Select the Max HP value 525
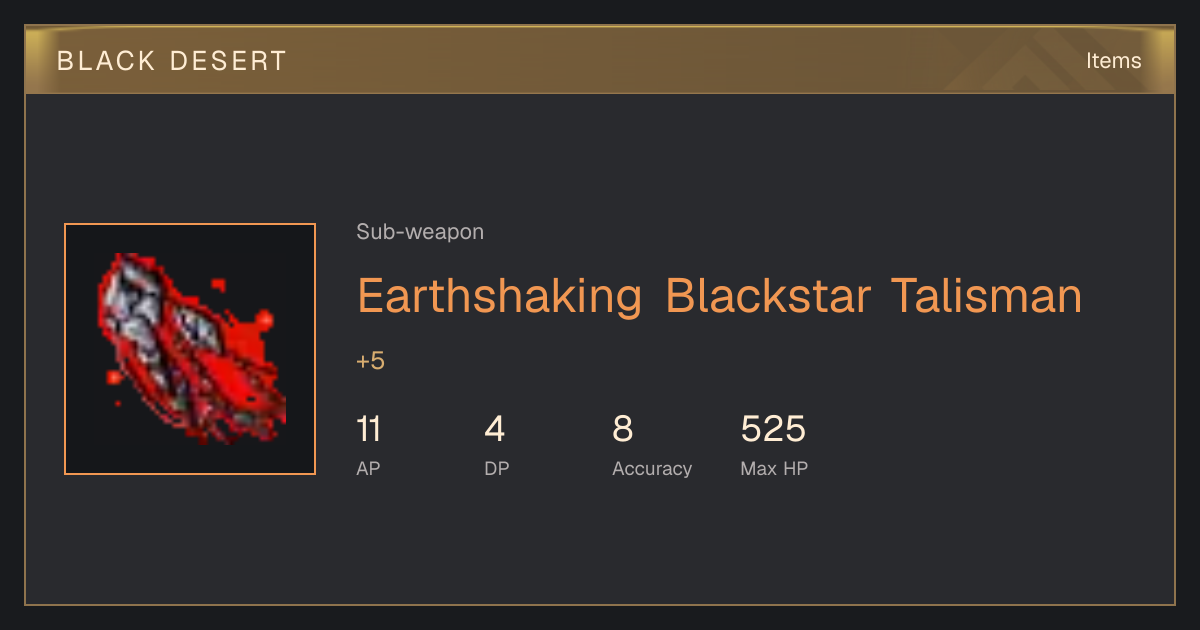Screen dimensions: 1200x630 coord(773,429)
